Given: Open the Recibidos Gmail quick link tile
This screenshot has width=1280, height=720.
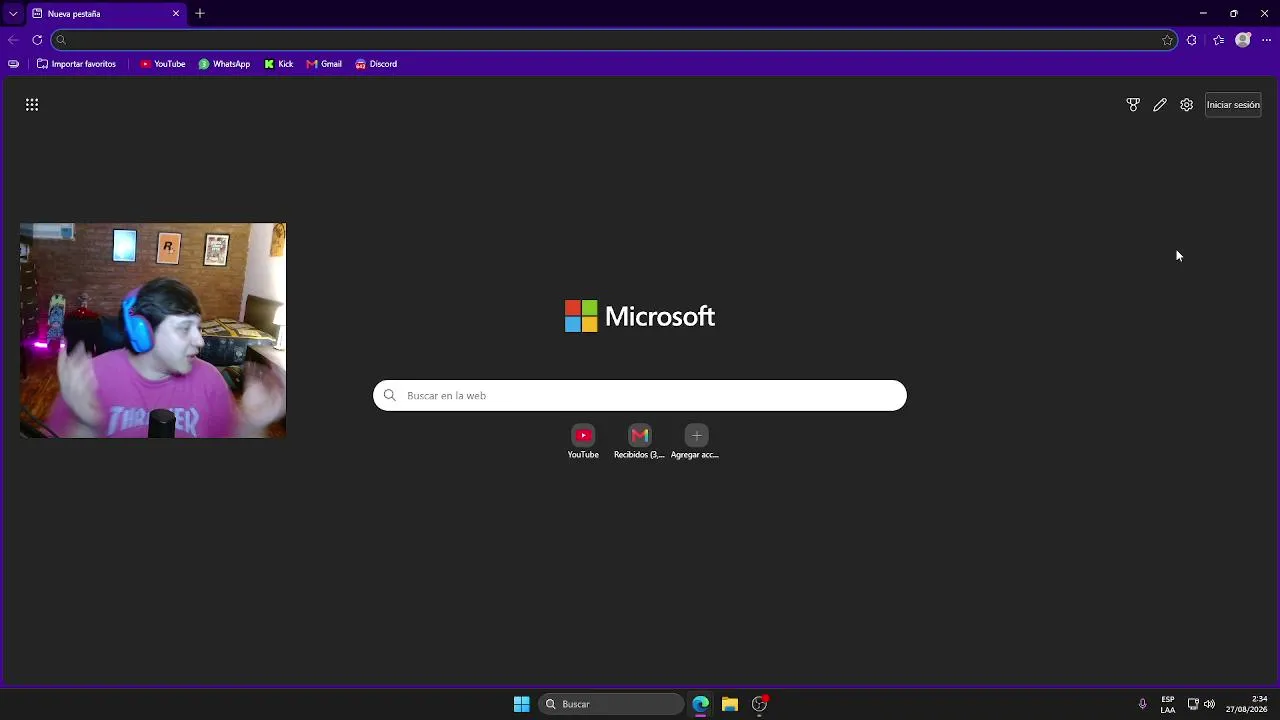Looking at the screenshot, I should [640, 442].
